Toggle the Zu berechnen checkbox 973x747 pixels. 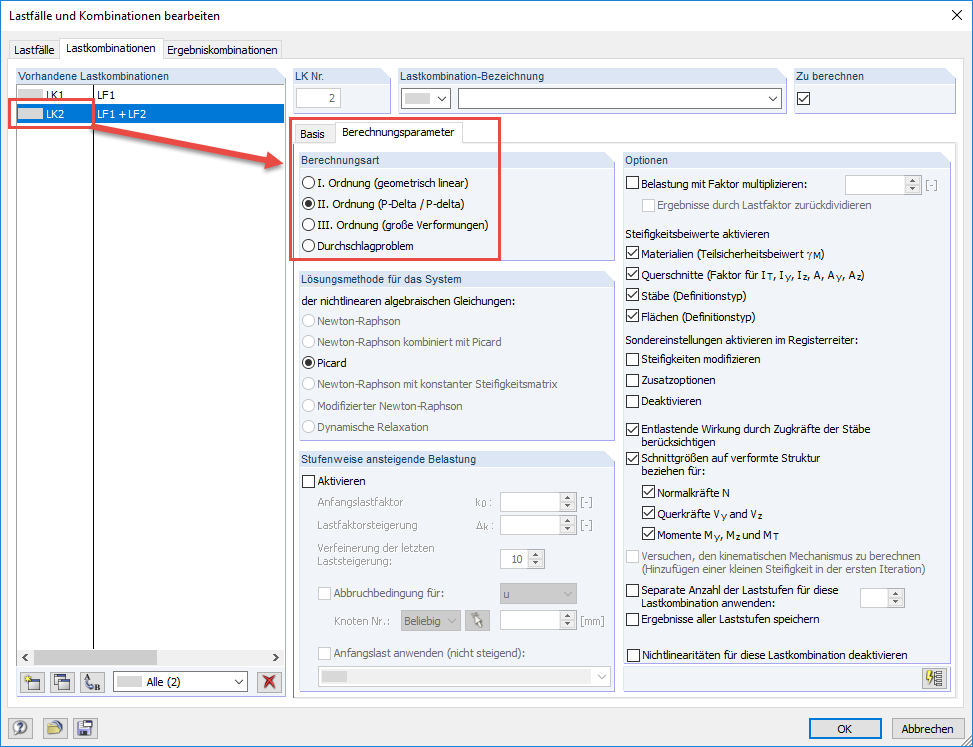coord(804,98)
